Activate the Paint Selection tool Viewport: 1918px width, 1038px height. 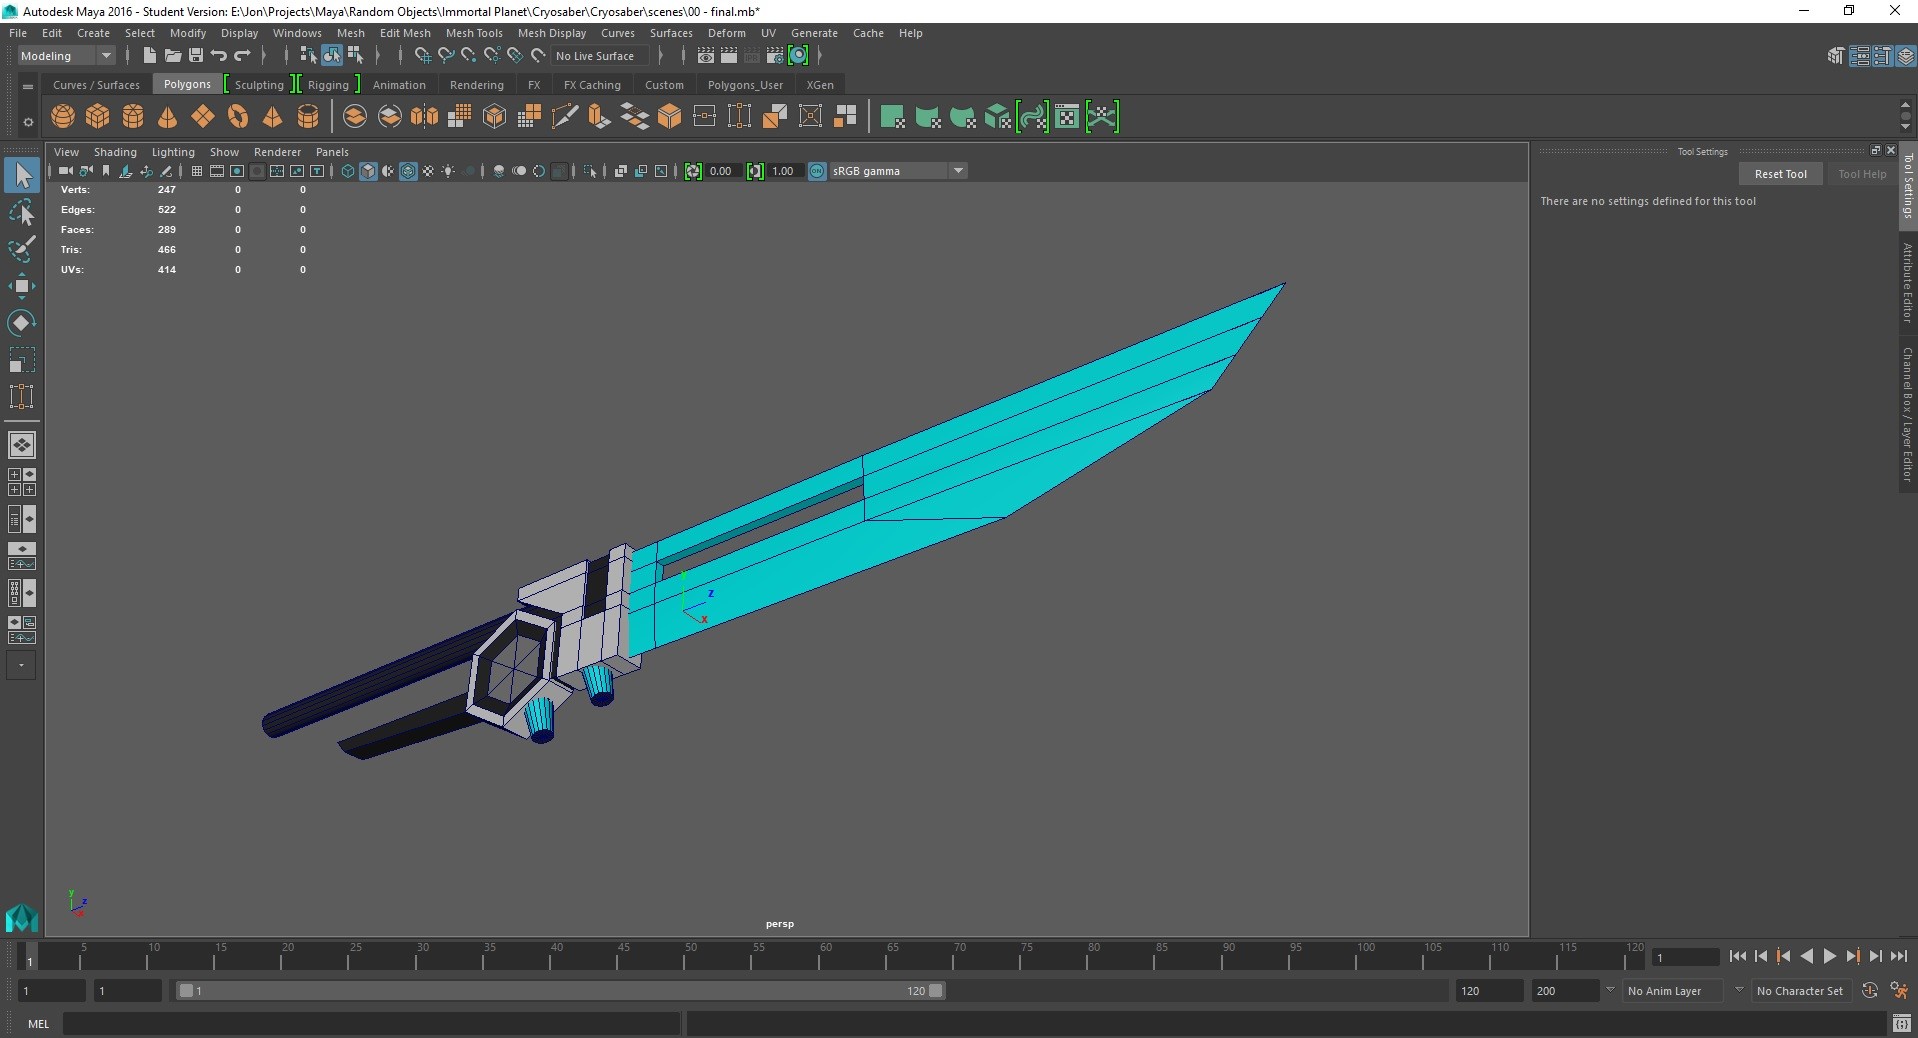[x=21, y=249]
